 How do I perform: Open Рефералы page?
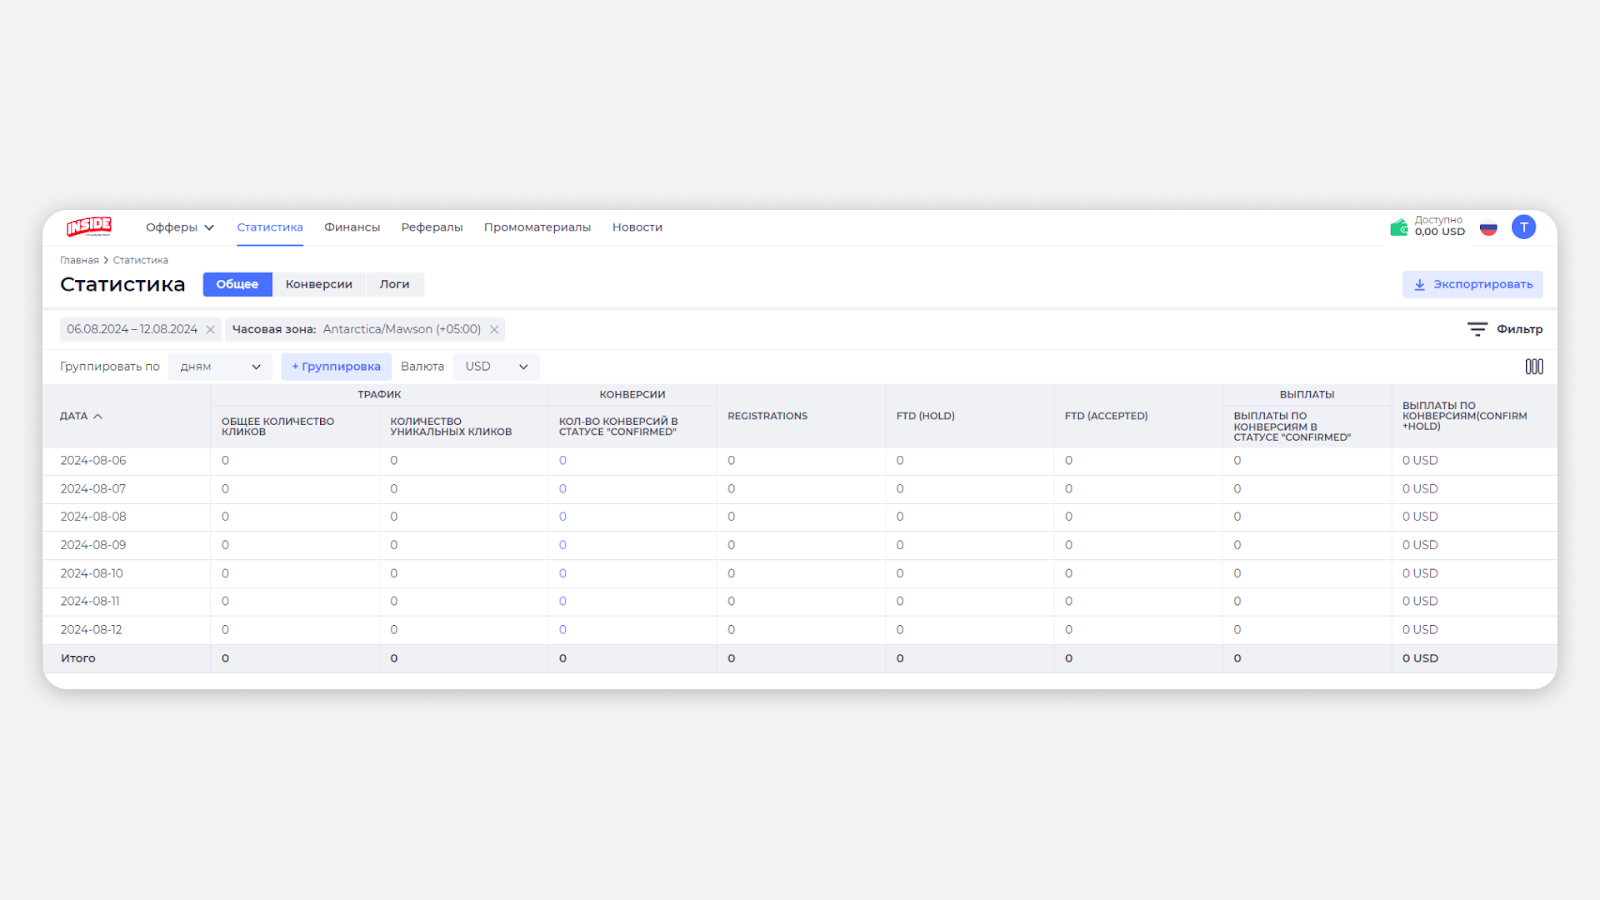coord(432,227)
